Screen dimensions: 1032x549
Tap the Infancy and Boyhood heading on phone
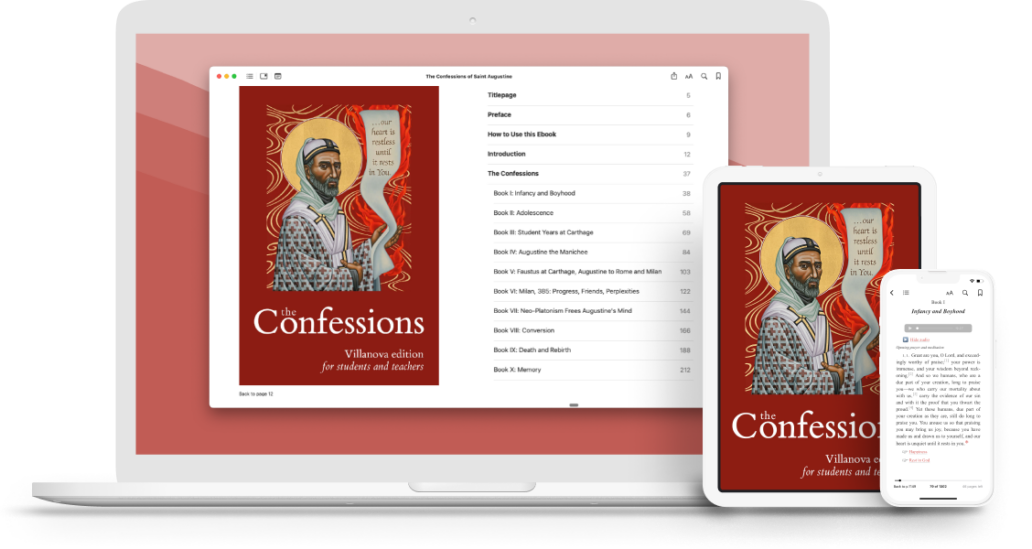pyautogui.click(x=938, y=311)
